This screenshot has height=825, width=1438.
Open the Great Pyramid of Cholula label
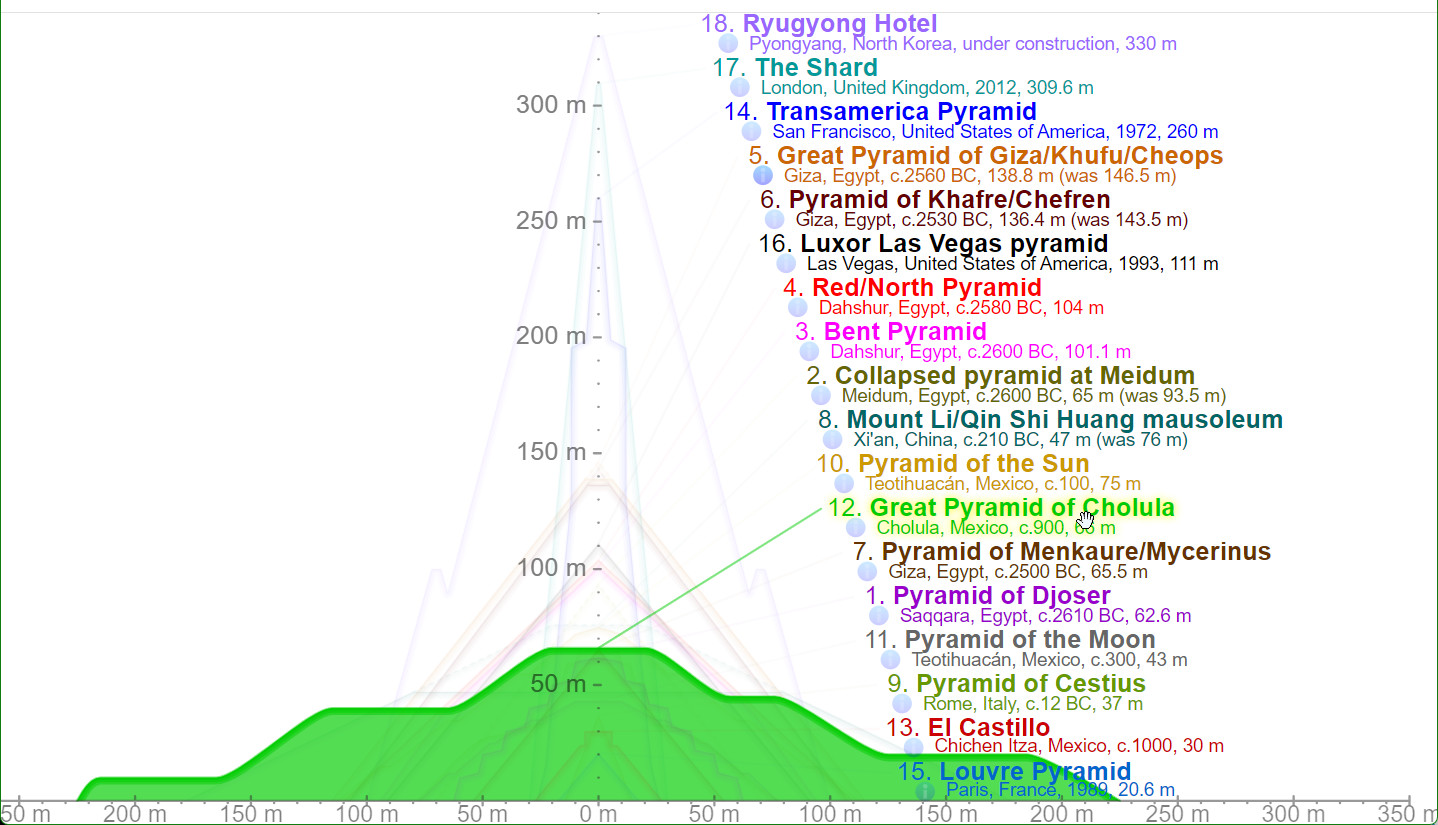(x=1021, y=508)
